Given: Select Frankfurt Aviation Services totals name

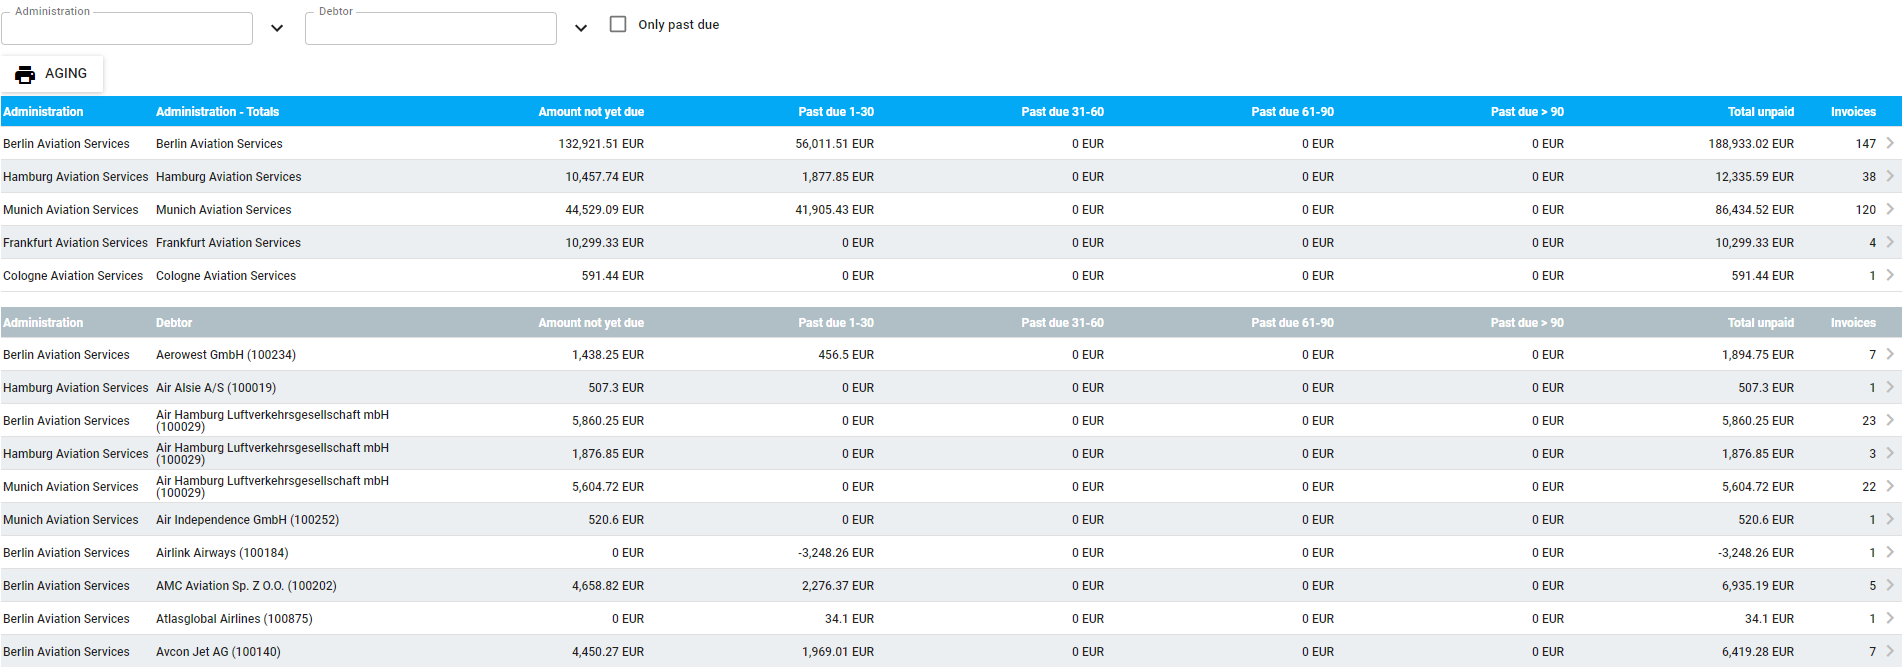Looking at the screenshot, I should [228, 243].
